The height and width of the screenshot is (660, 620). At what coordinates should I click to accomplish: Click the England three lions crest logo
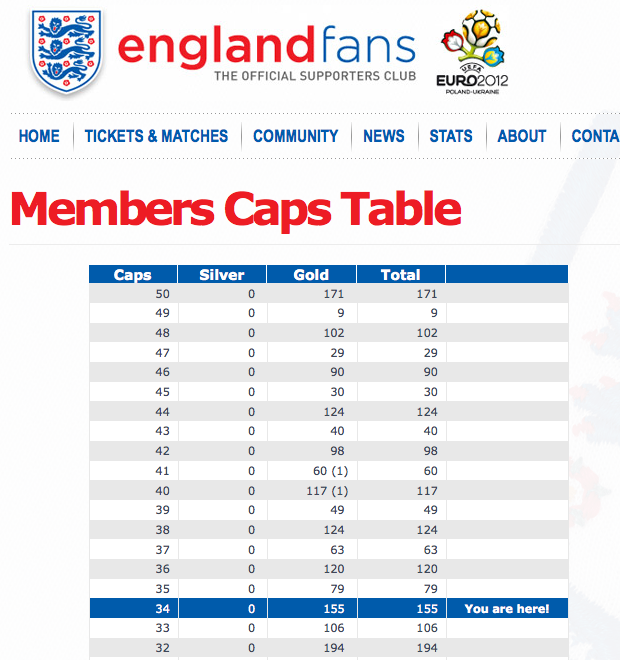[66, 52]
